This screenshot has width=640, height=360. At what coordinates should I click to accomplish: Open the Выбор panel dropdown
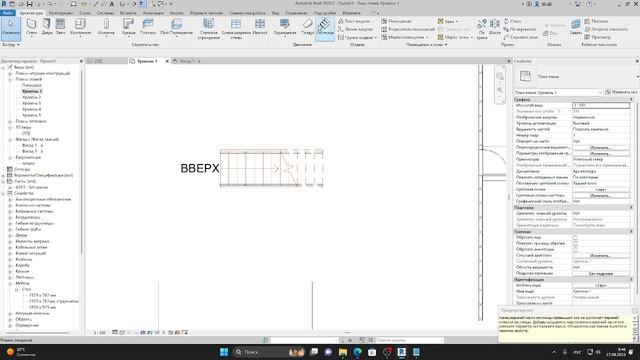(x=11, y=44)
